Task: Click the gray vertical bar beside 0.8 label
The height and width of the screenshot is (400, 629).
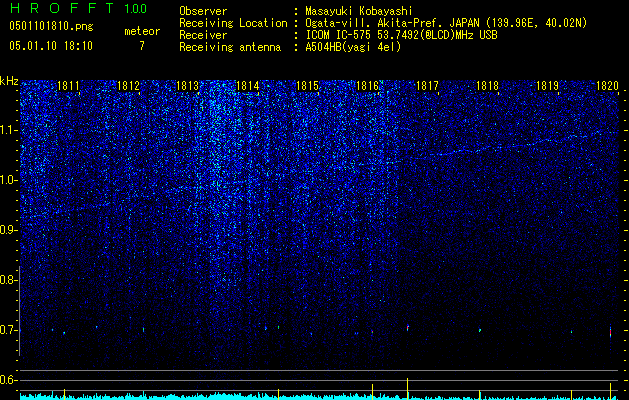Action: click(x=19, y=311)
